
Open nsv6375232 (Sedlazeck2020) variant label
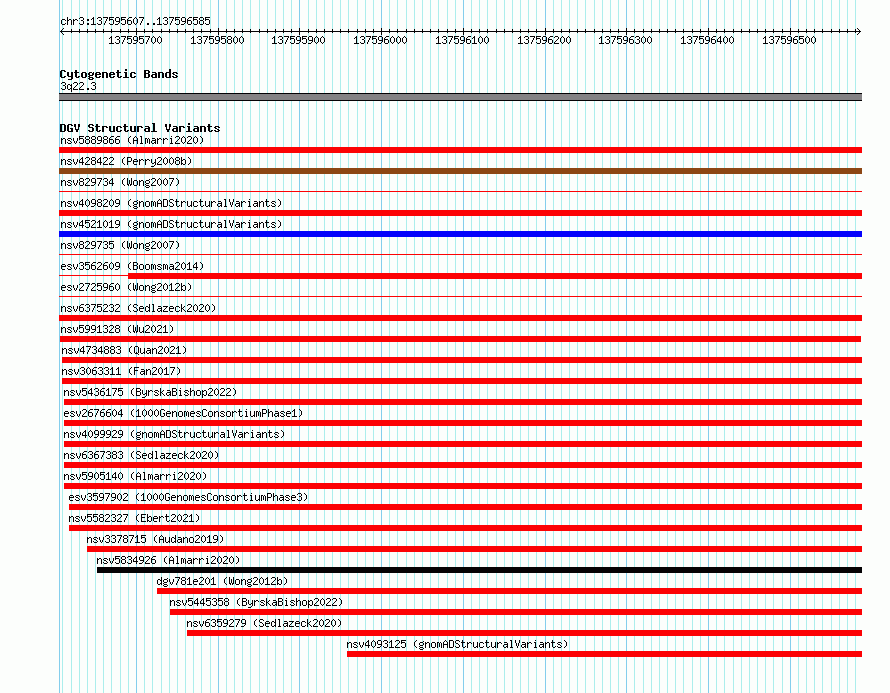[x=138, y=308]
